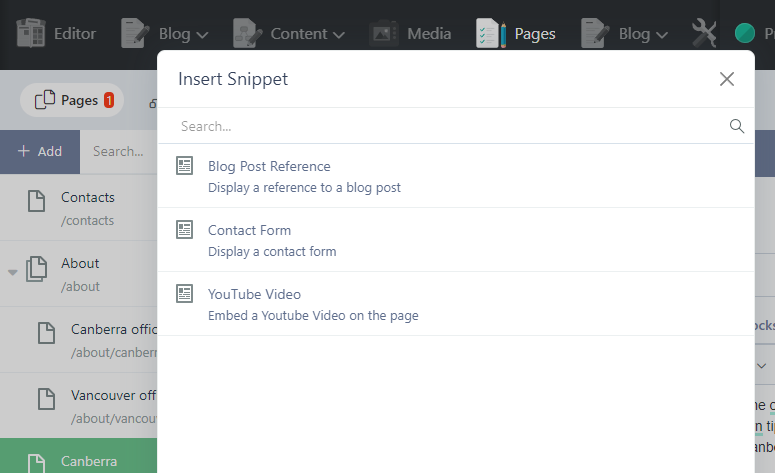Focus the sidebar pages Search field
Screen dimensions: 775x473
point(119,151)
